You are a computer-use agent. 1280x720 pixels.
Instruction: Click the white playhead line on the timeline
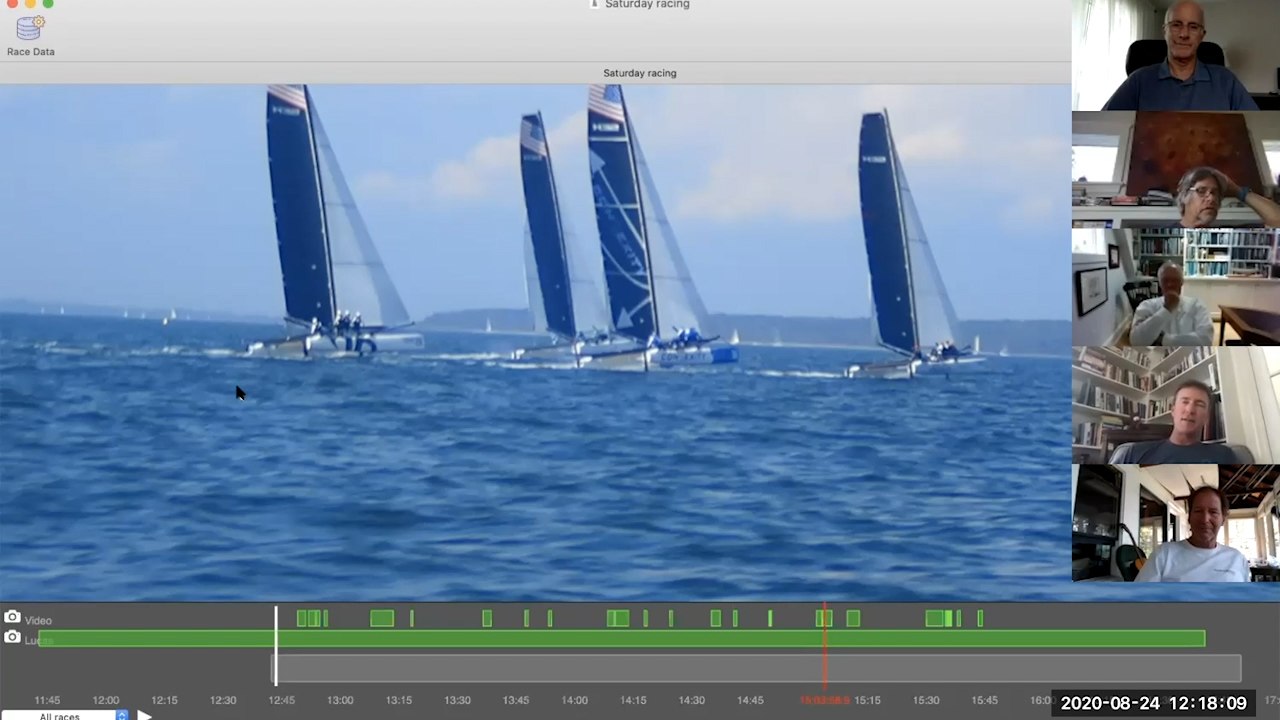[x=276, y=646]
